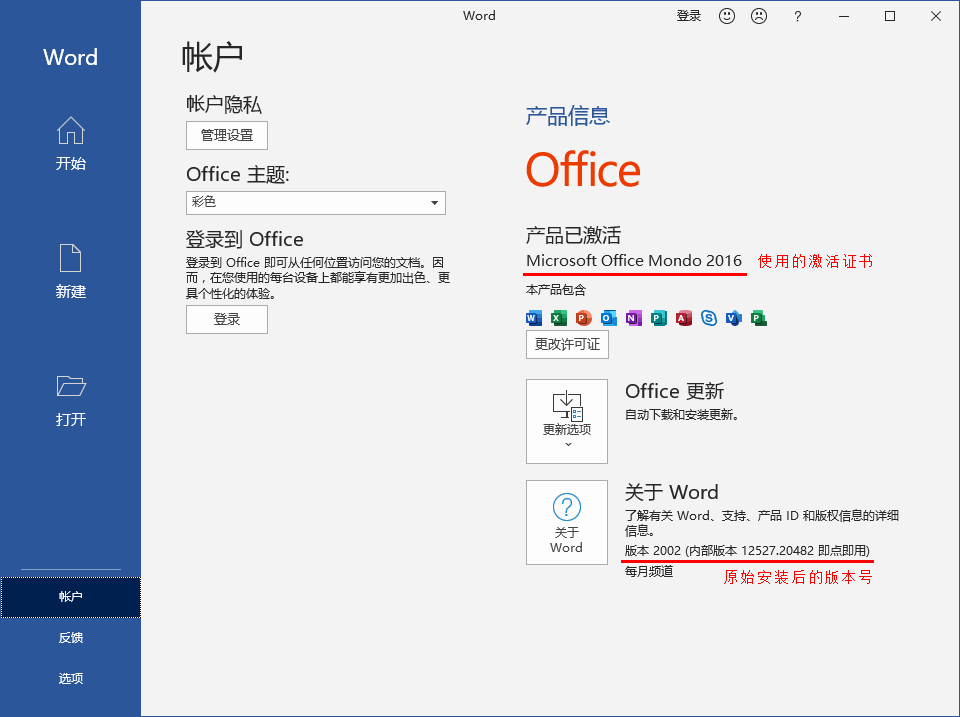Open help with the question mark icon
This screenshot has height=717, width=960.
click(x=797, y=17)
